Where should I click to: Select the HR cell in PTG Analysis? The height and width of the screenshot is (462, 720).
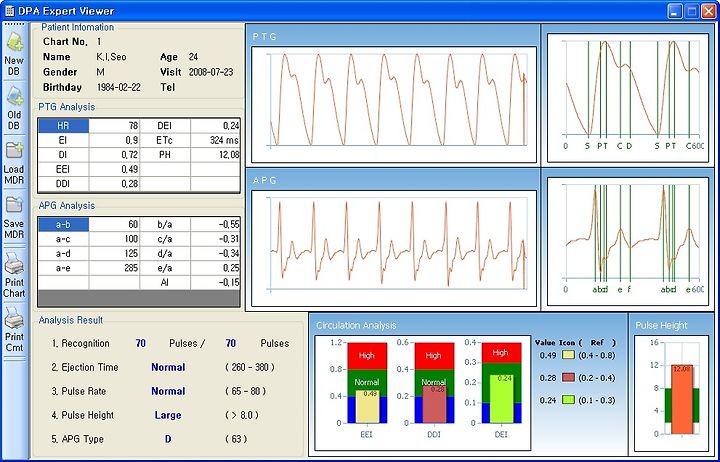click(x=63, y=125)
